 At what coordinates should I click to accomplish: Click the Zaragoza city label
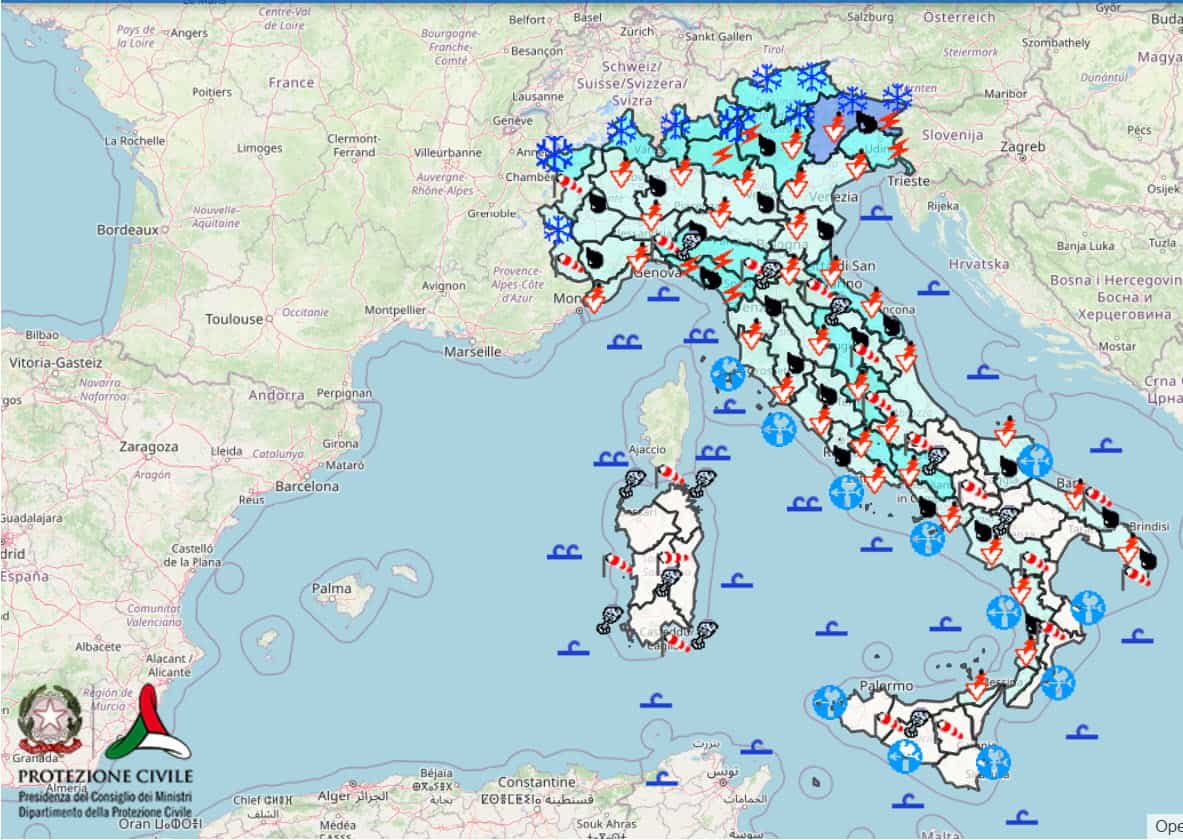(149, 447)
